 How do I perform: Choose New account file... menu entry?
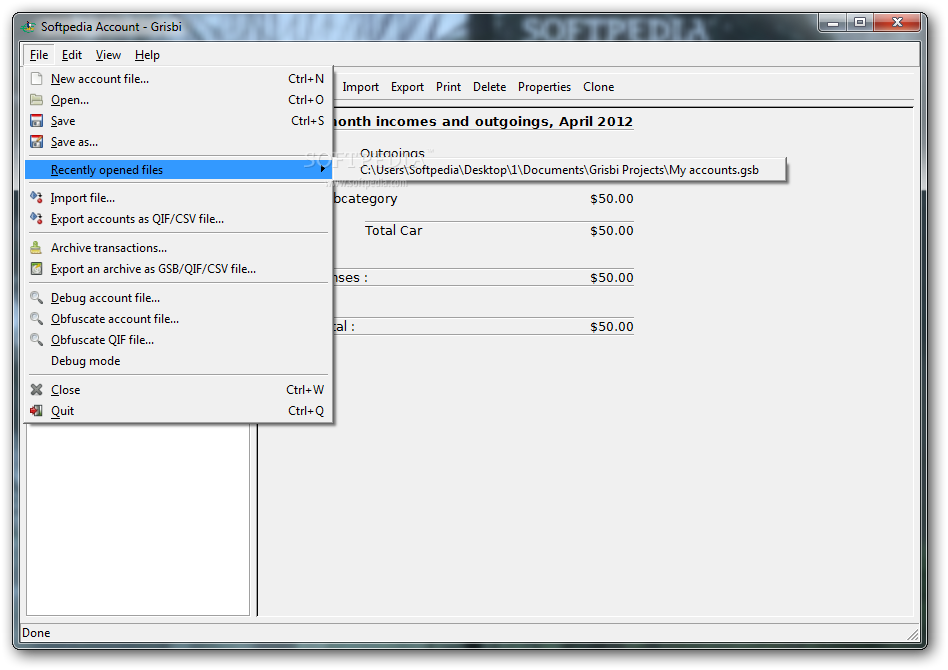178,79
